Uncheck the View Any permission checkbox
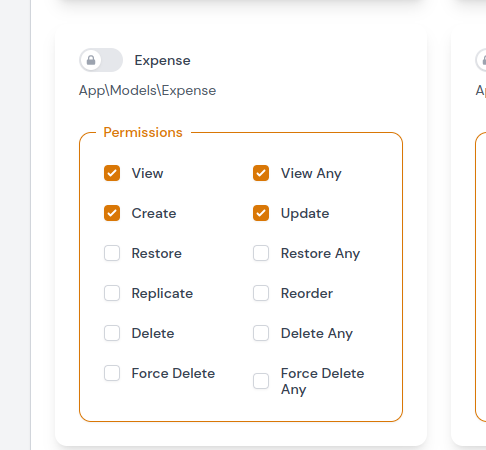 pos(261,173)
